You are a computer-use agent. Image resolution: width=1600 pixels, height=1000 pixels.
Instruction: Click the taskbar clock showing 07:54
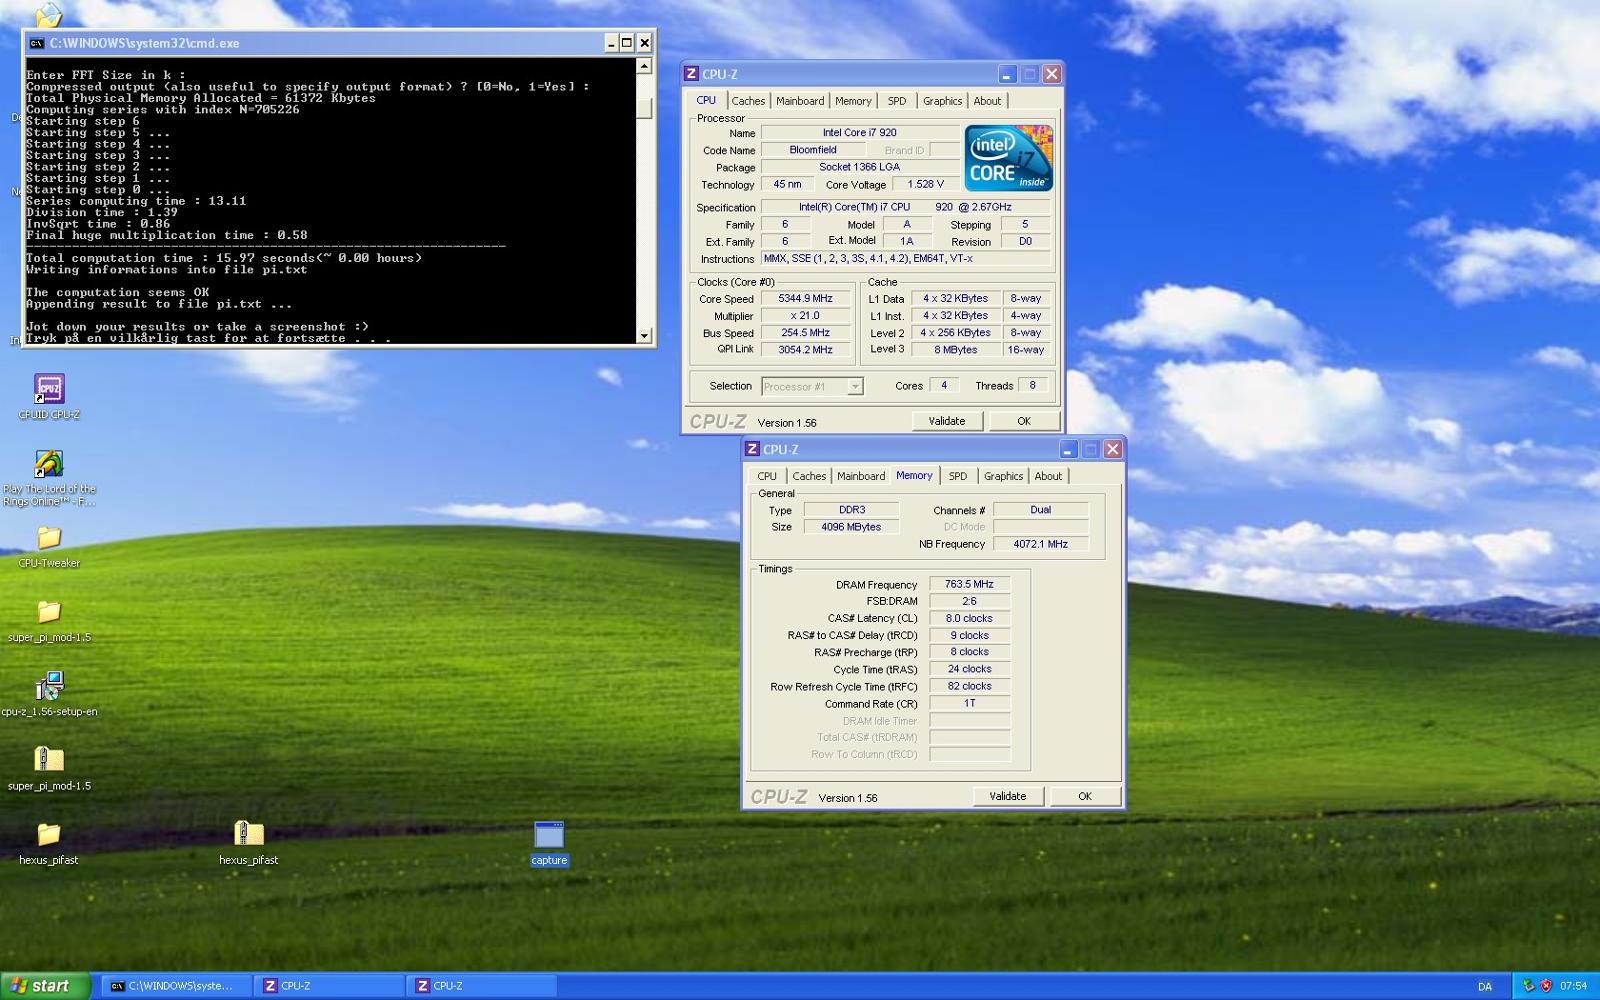(1574, 986)
